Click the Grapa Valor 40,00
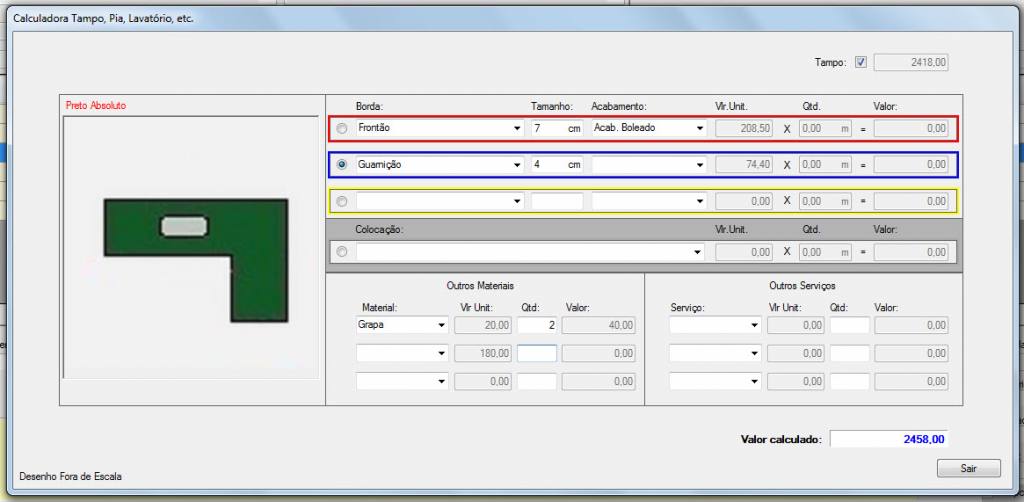 coord(598,325)
